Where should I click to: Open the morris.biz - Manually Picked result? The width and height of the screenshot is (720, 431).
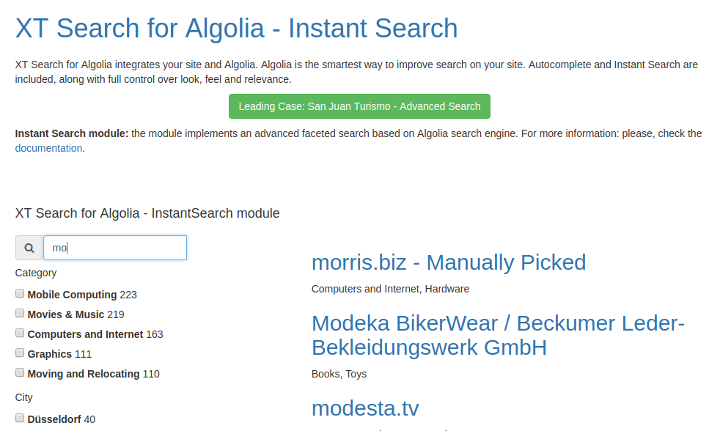[x=449, y=263]
